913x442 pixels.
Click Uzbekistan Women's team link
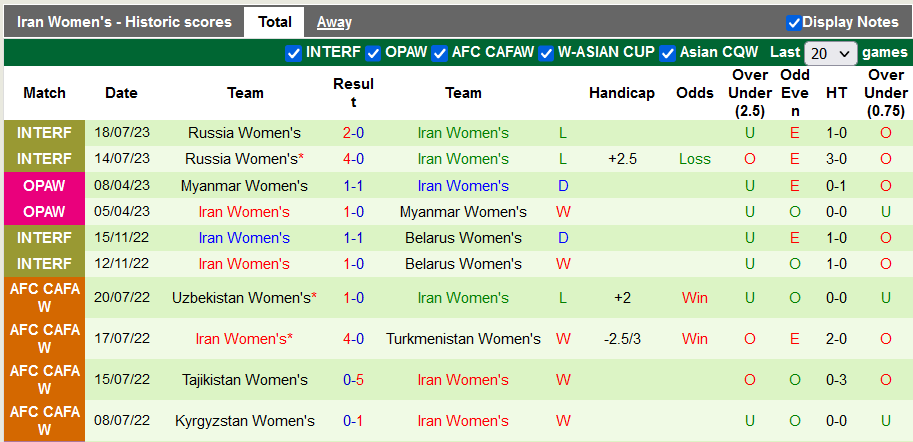[x=241, y=298]
